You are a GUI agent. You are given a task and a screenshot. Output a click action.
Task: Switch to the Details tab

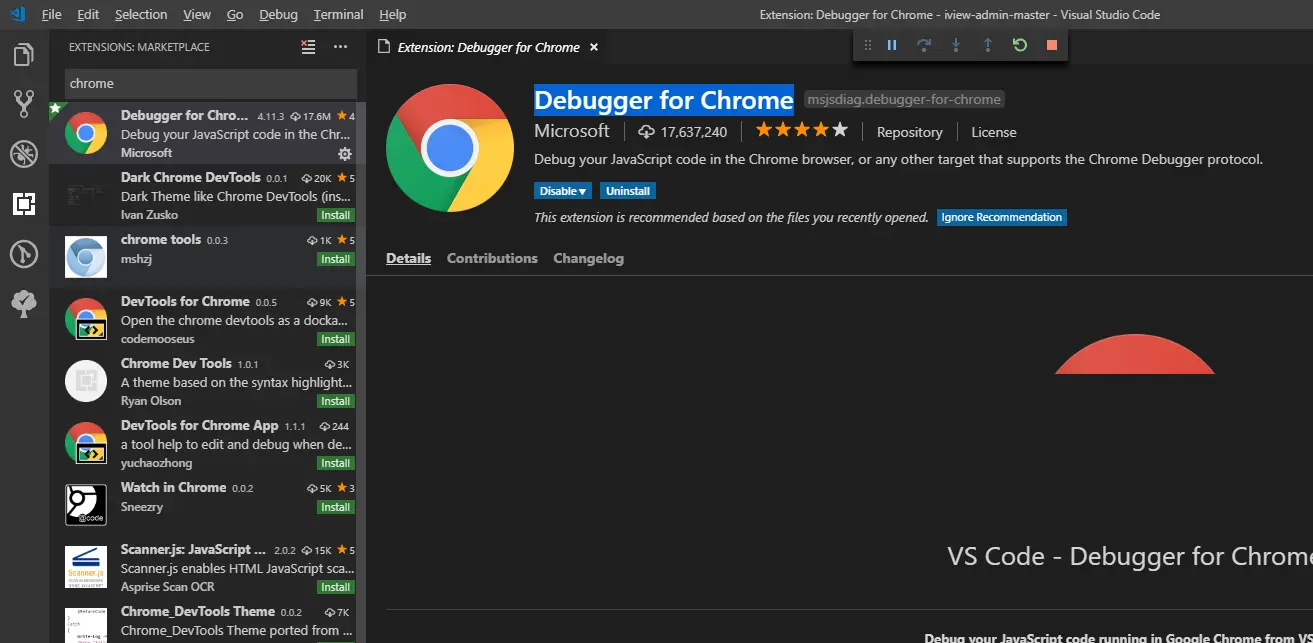coord(408,258)
